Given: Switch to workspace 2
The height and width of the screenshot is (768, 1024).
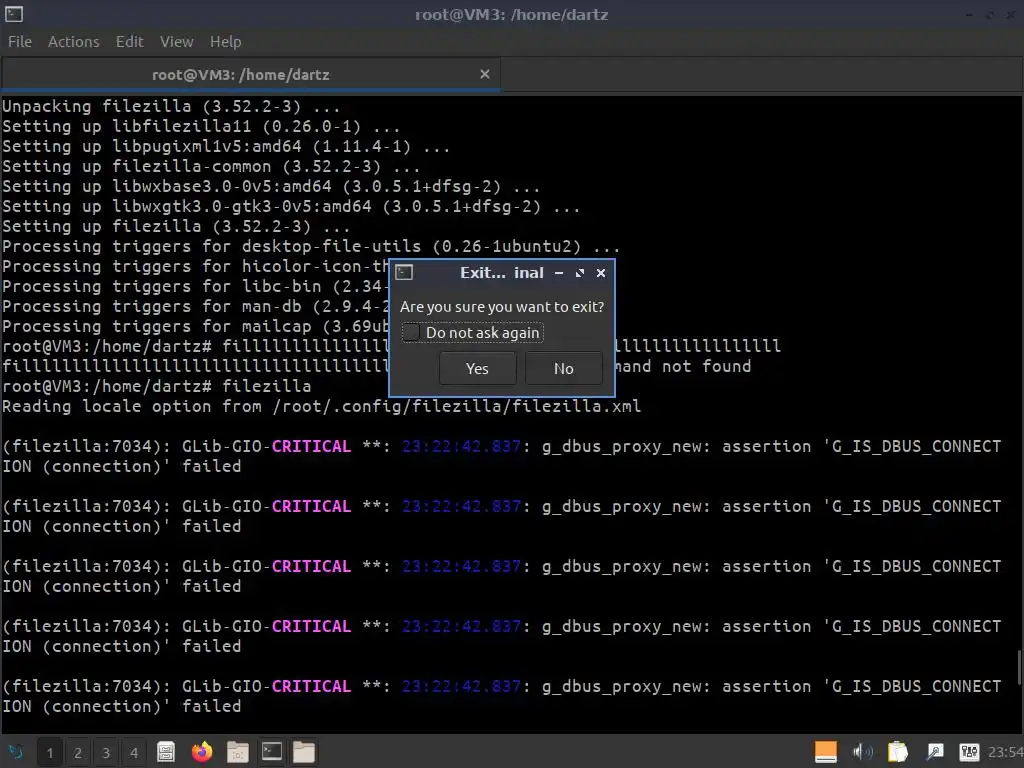Looking at the screenshot, I should point(78,752).
